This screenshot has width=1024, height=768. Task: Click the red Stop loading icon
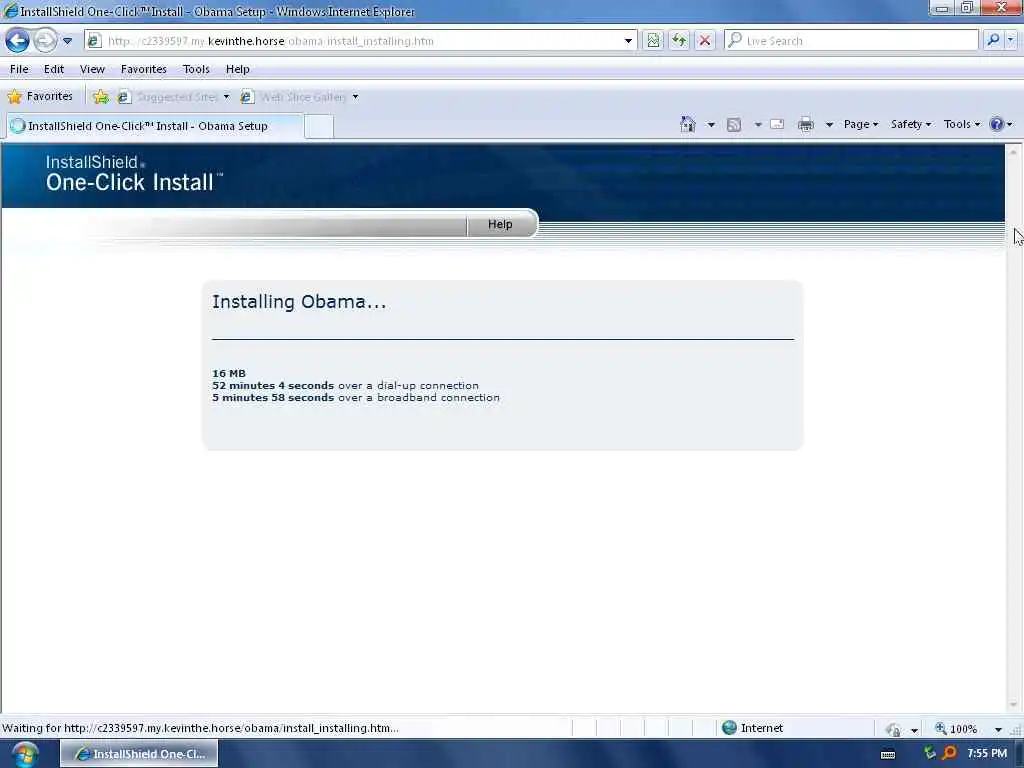[705, 40]
